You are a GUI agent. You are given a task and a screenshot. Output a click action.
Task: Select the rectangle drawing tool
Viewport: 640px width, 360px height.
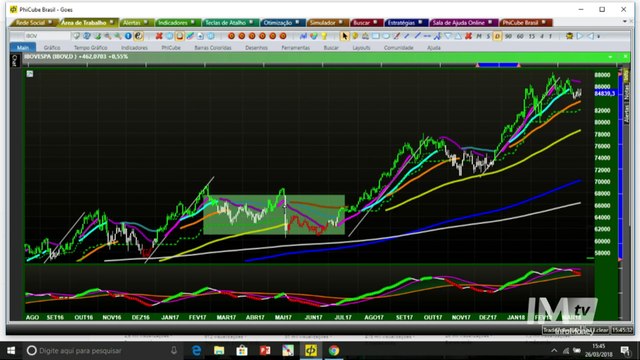pos(376,36)
